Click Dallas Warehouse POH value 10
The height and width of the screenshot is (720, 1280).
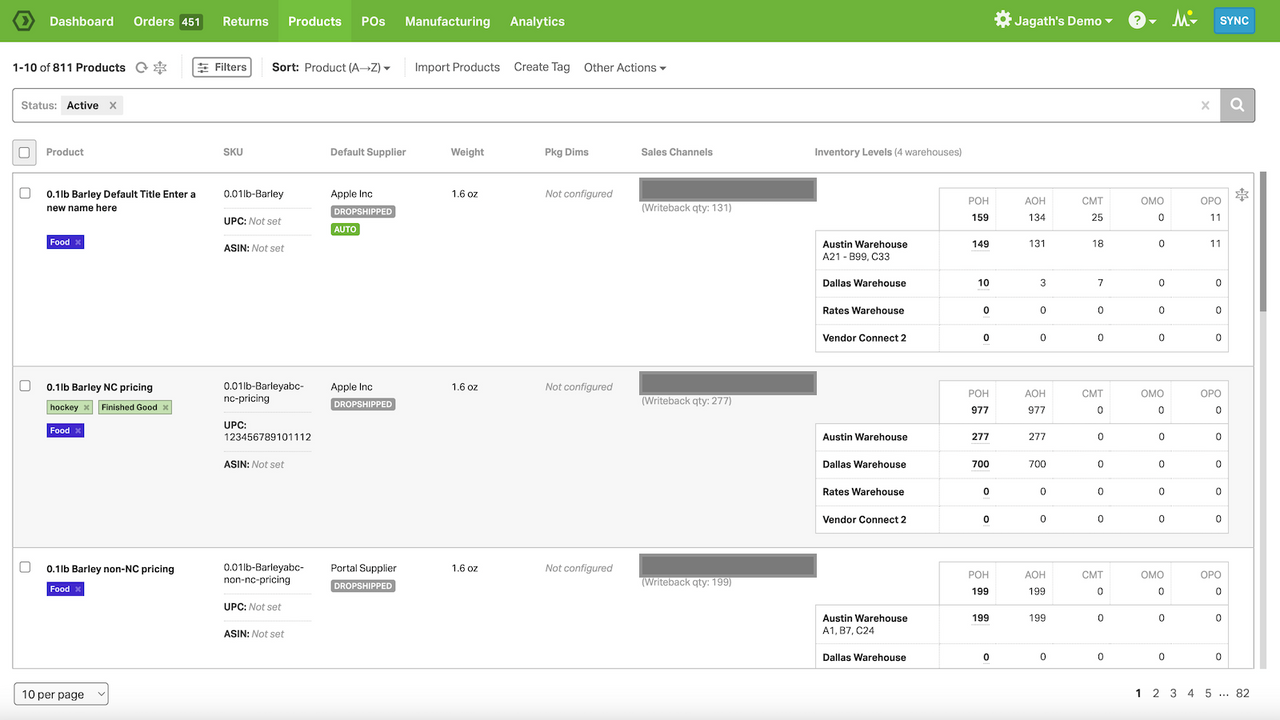pyautogui.click(x=983, y=283)
